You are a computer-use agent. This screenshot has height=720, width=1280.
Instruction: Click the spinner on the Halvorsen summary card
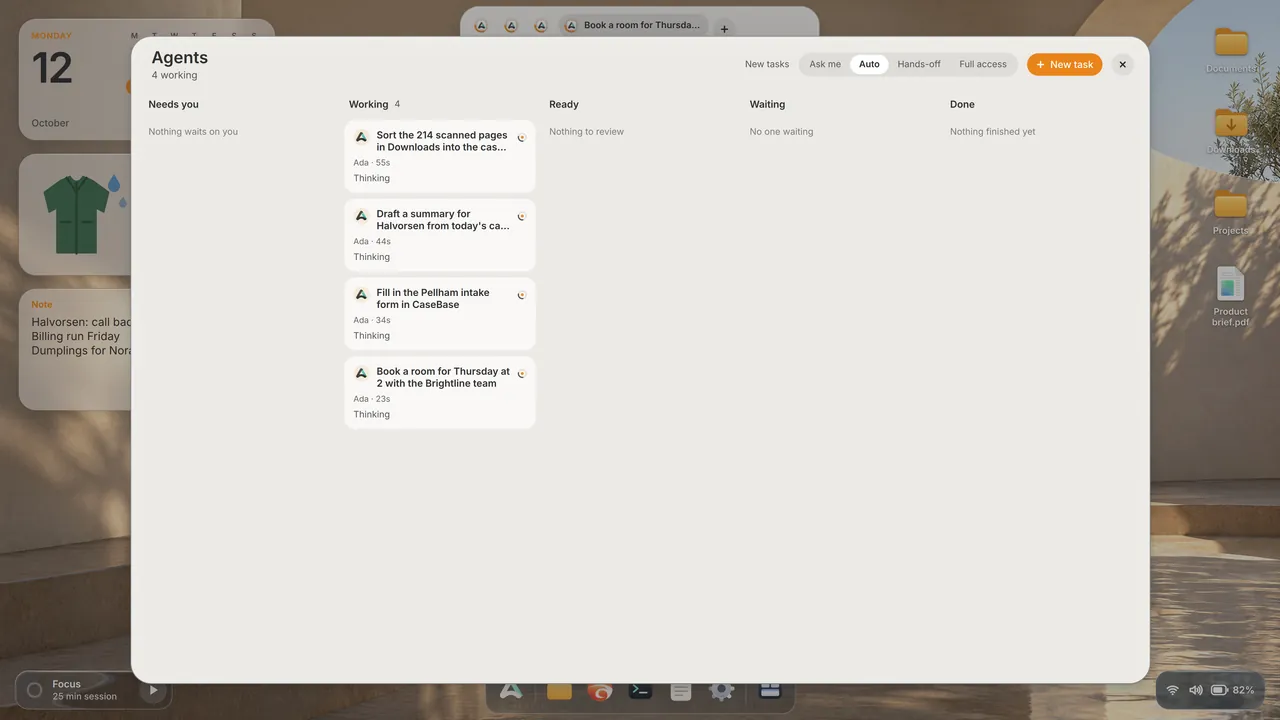pos(521,216)
